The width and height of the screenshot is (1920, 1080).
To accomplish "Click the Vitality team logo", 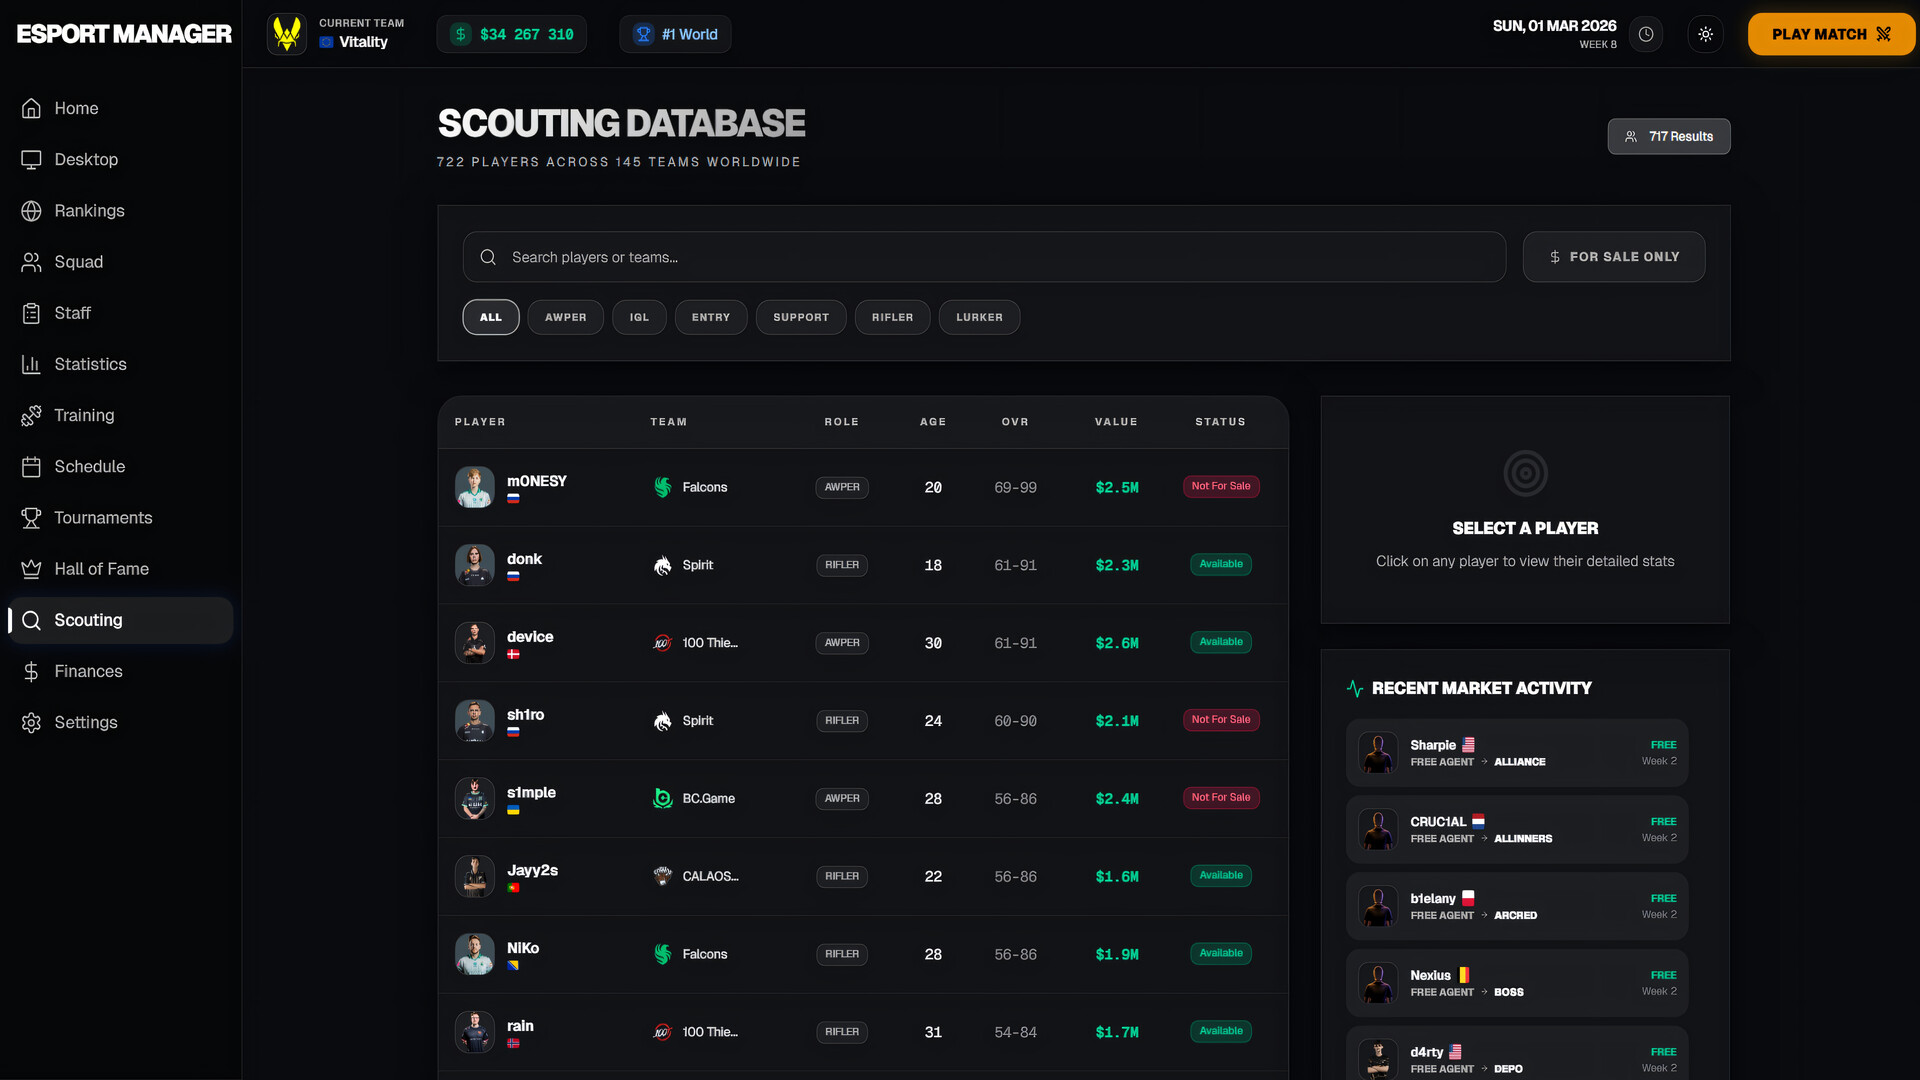I will pos(287,33).
